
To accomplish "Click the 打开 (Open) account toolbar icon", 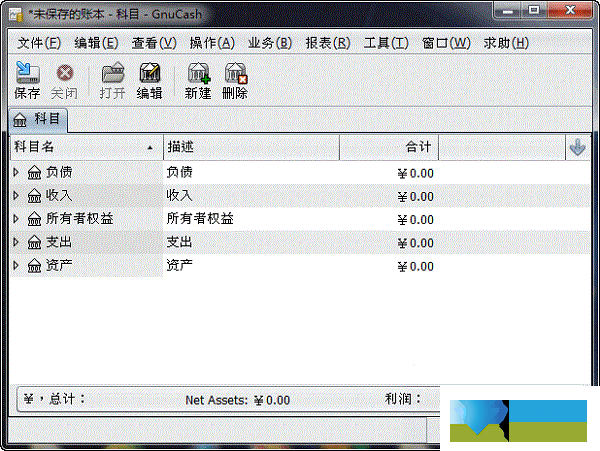I will (x=113, y=72).
